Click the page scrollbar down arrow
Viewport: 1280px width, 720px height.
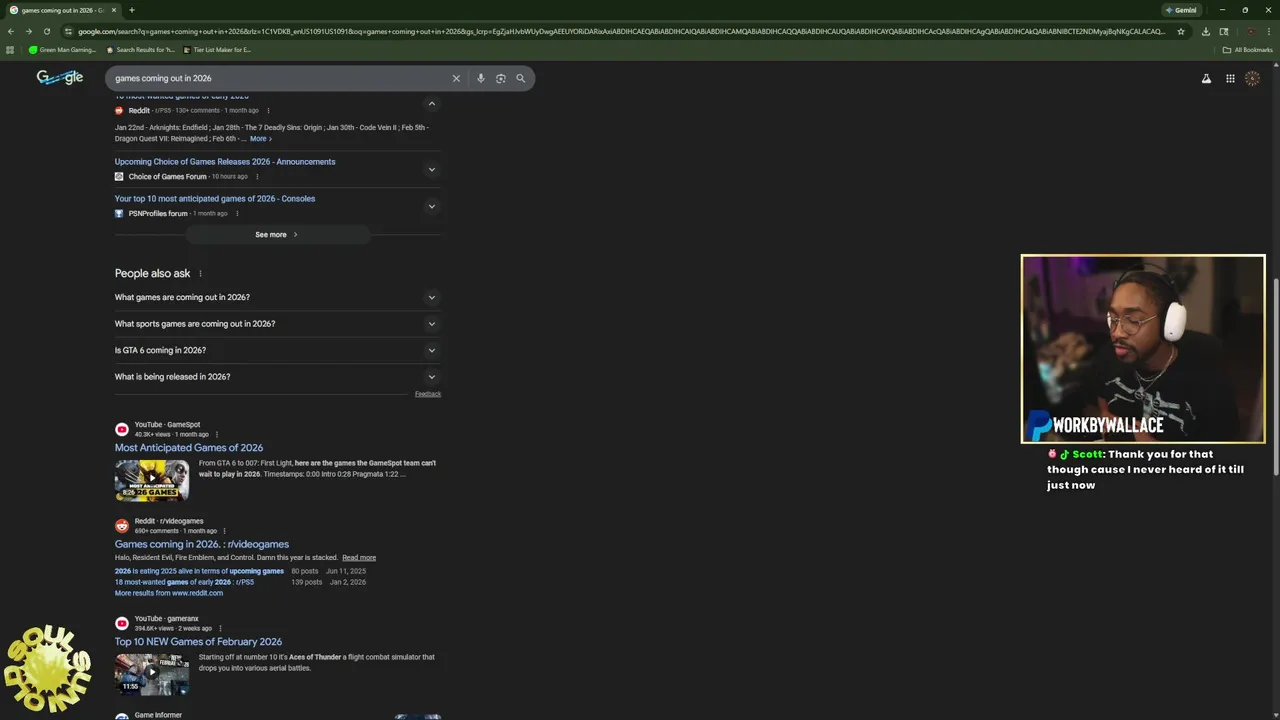pos(1275,715)
